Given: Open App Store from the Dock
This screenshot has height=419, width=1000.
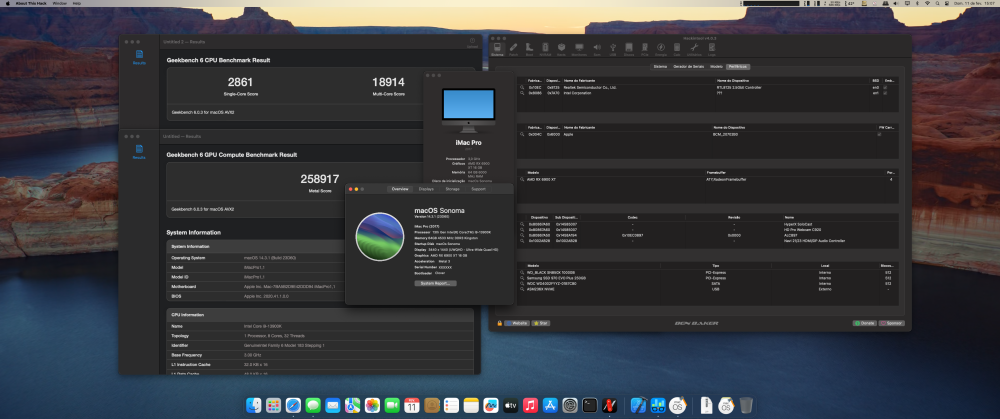Looking at the screenshot, I should click(550, 405).
